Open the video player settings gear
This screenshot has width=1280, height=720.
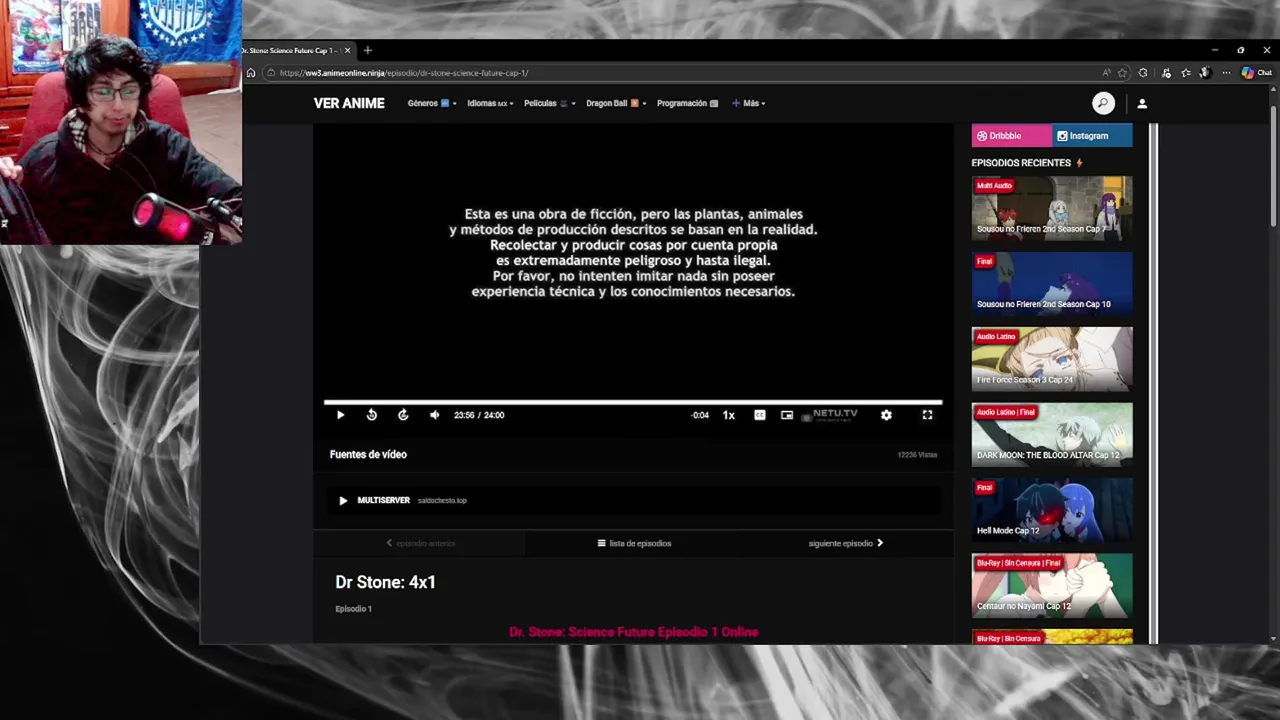coord(886,415)
